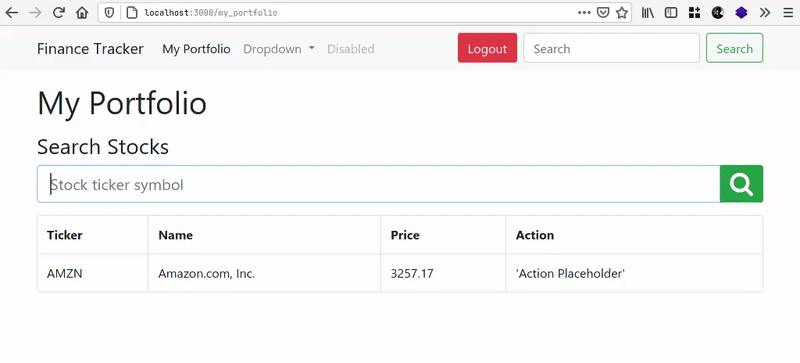Expand the Dropdown menu in the navbar

279,49
